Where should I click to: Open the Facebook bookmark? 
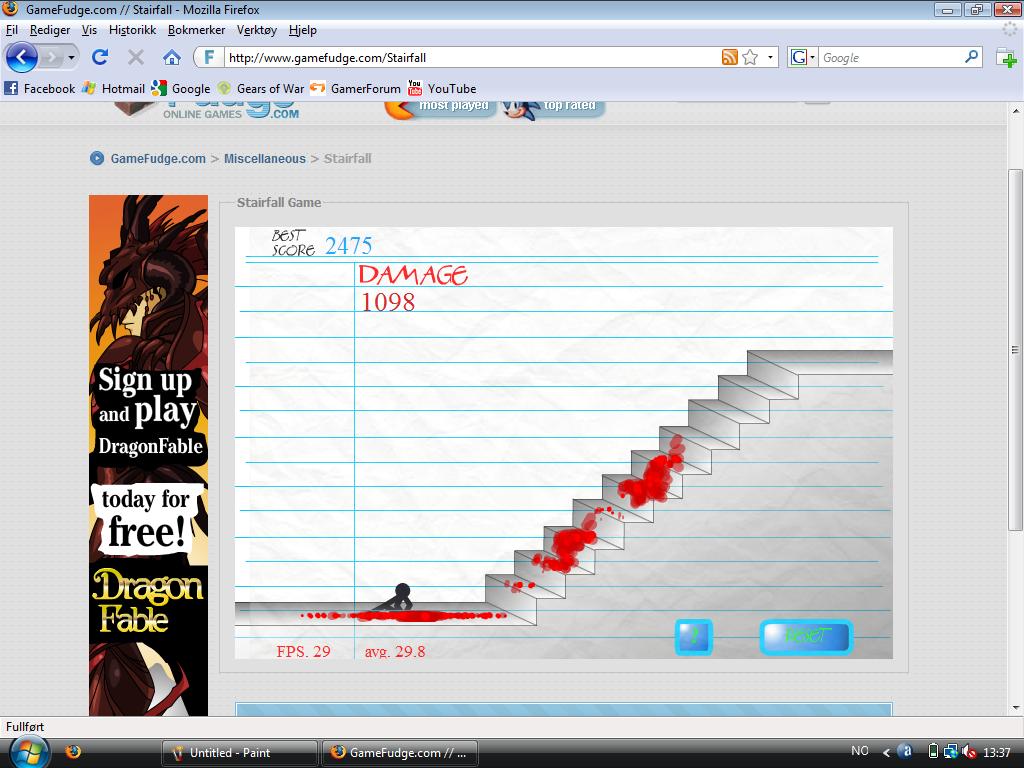pyautogui.click(x=40, y=88)
